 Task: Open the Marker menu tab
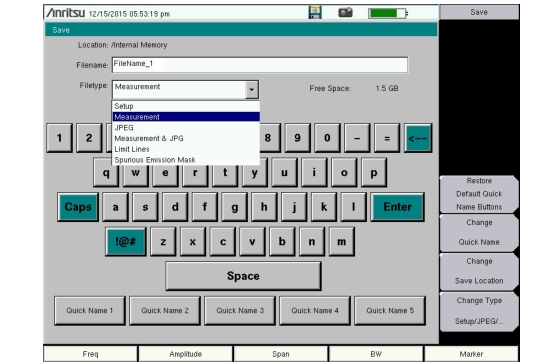(x=471, y=354)
